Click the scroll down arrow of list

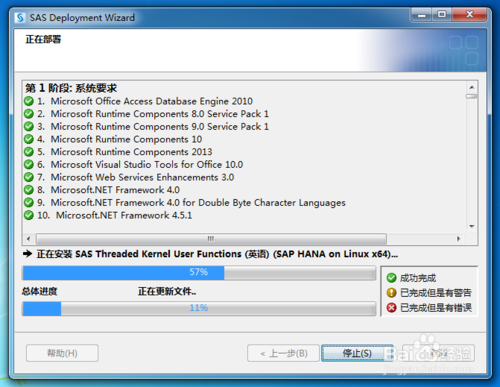click(x=472, y=226)
